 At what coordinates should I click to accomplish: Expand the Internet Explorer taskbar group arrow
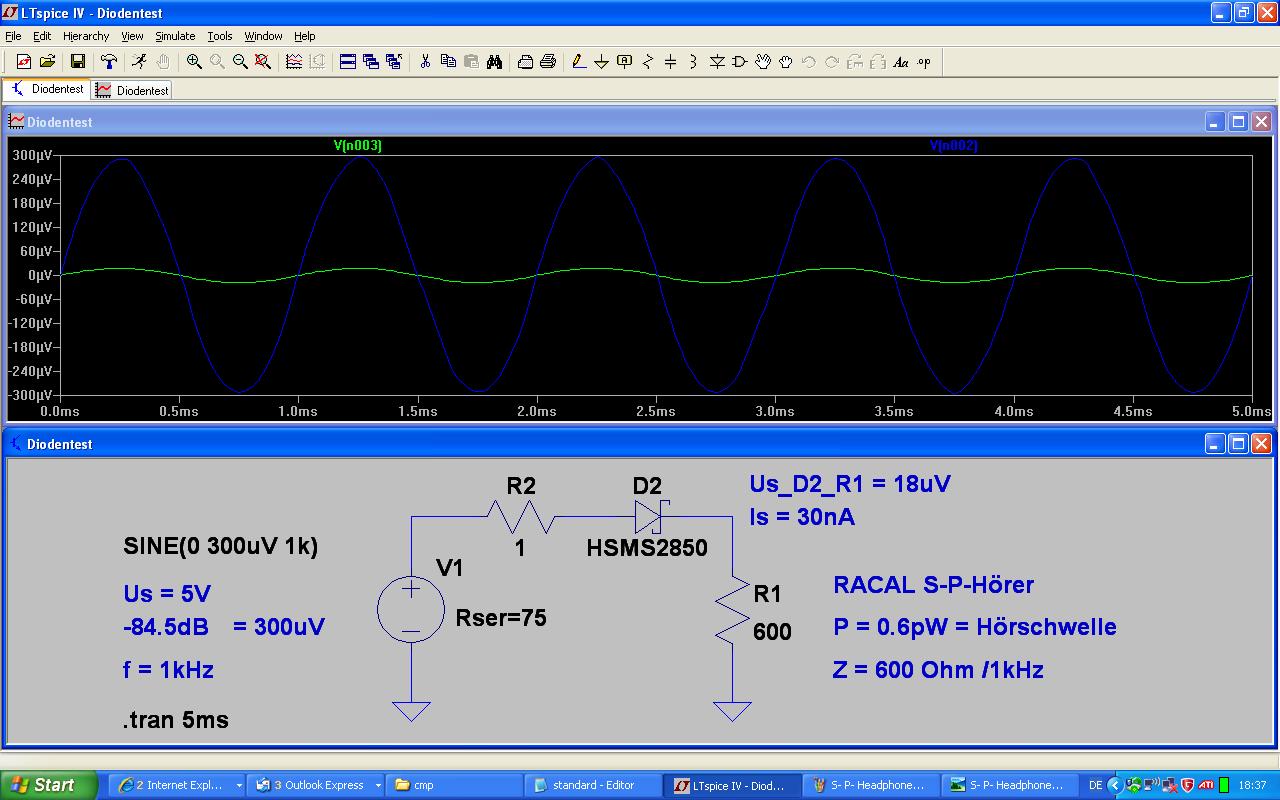click(x=239, y=785)
